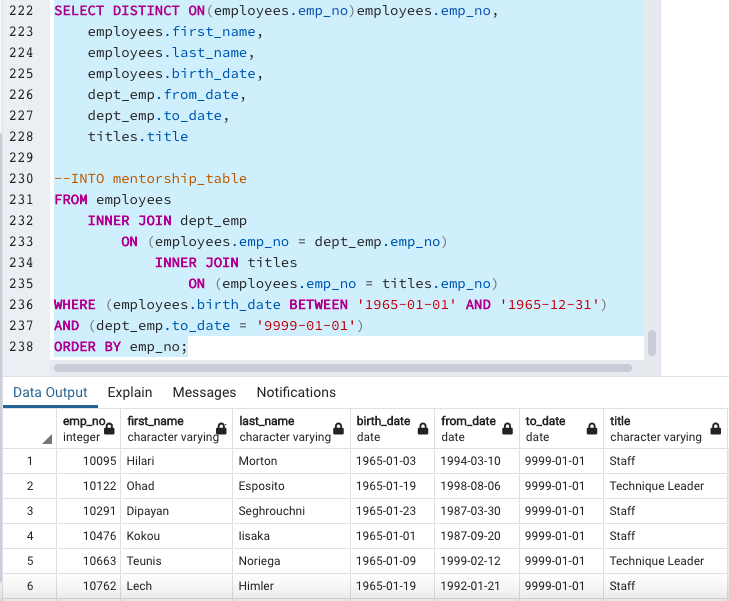
Task: Click from_date cell 1992-01-21
Action: click(477, 586)
